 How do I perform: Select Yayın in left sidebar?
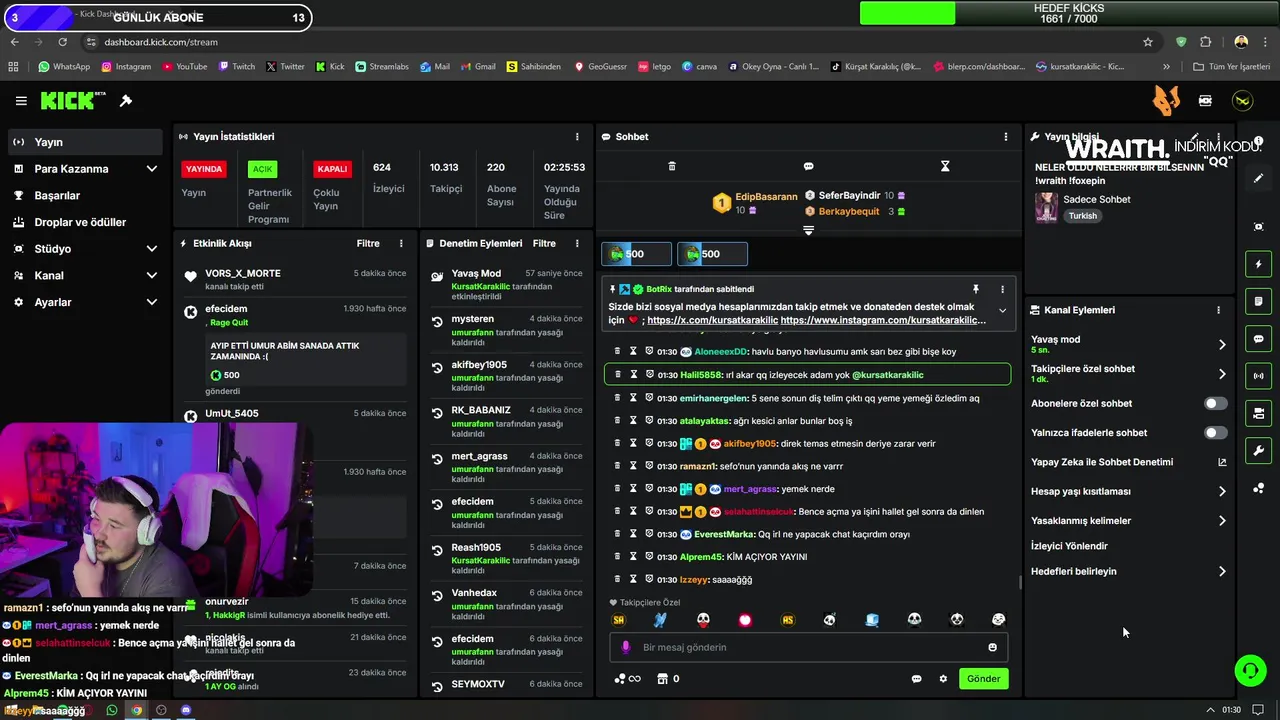(x=85, y=142)
